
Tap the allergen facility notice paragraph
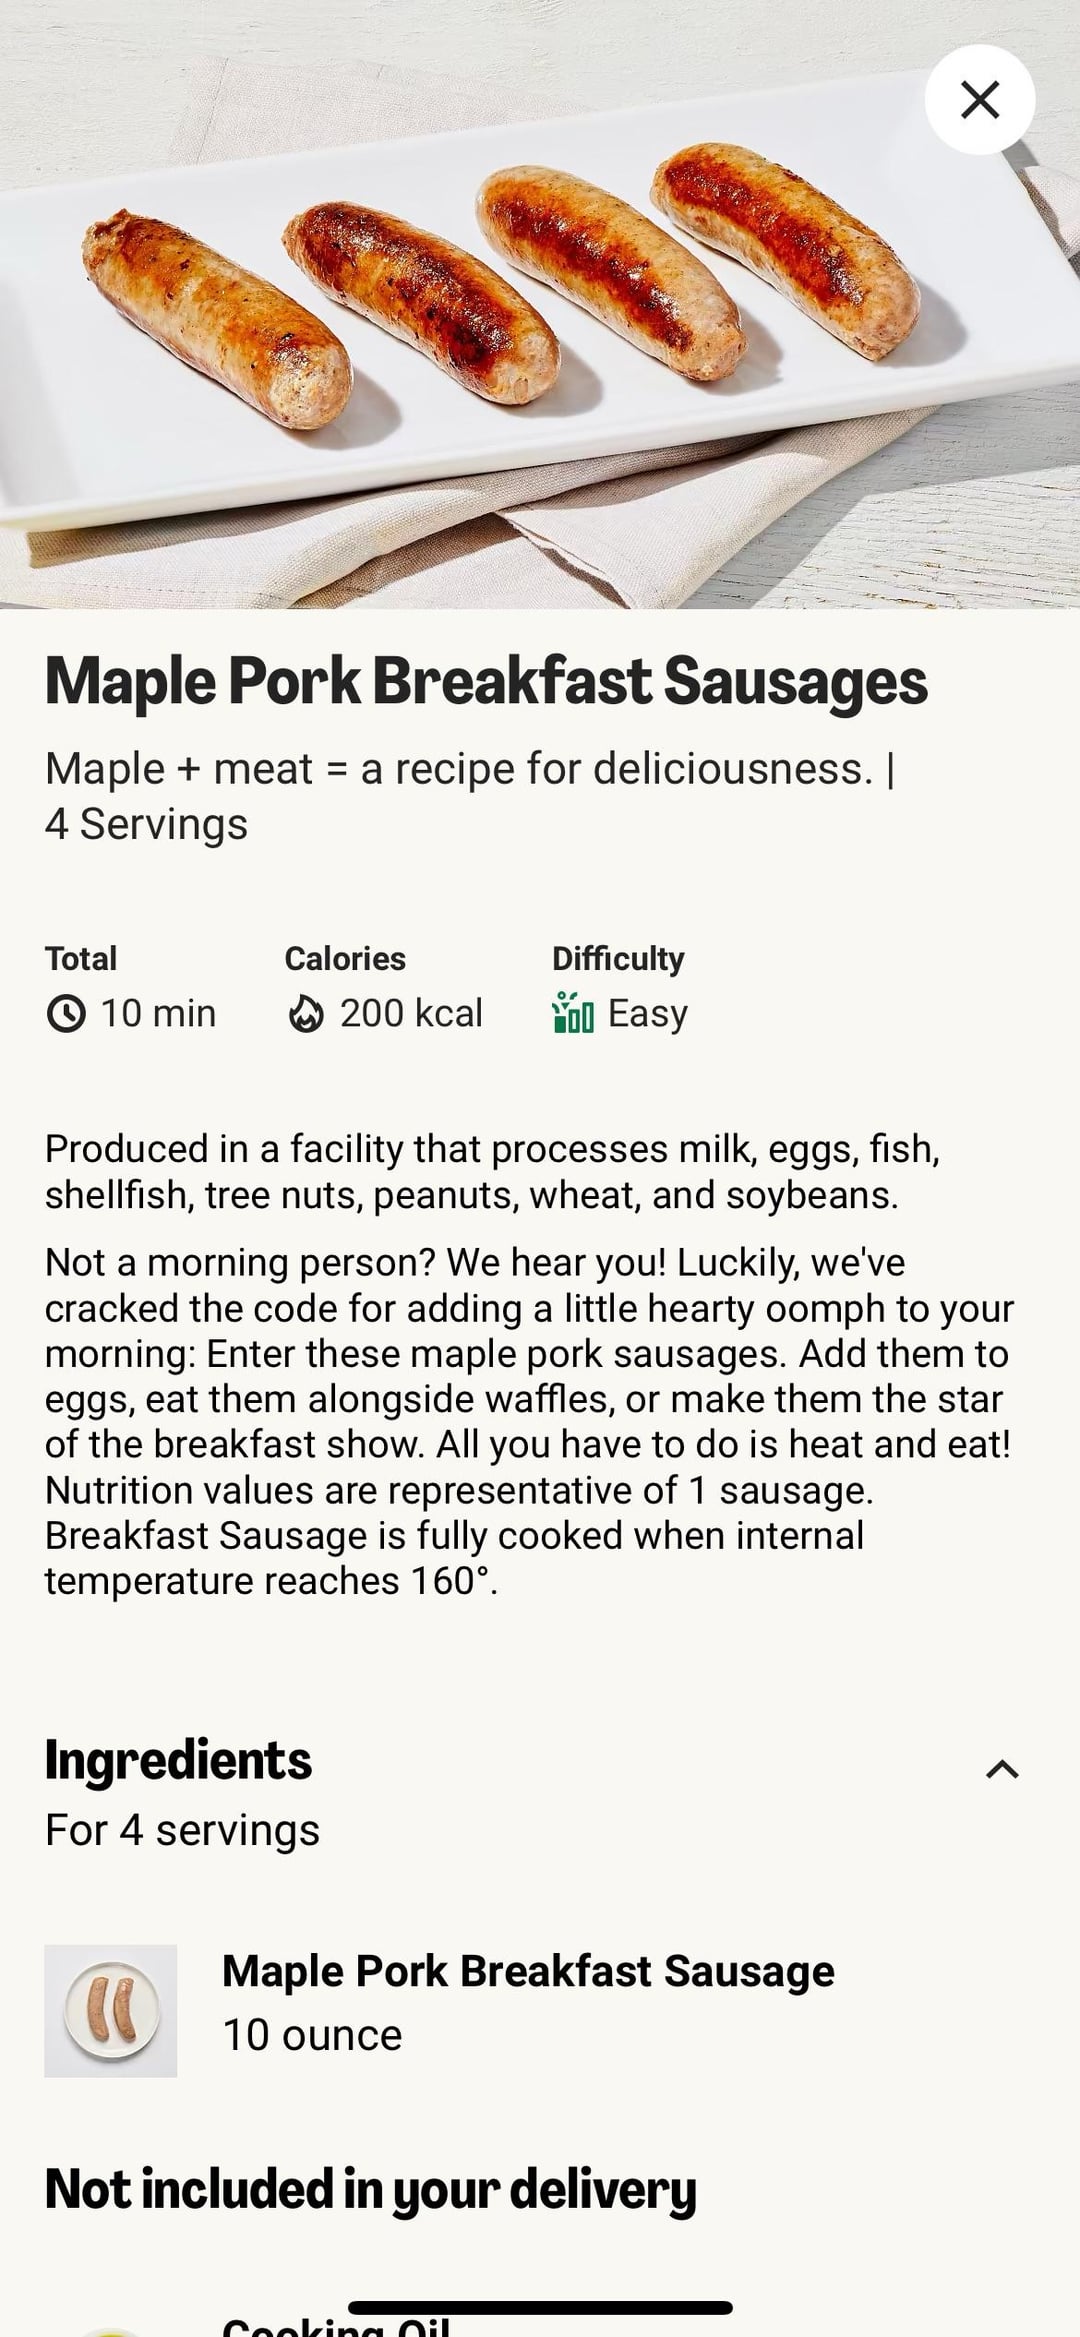click(x=492, y=1172)
